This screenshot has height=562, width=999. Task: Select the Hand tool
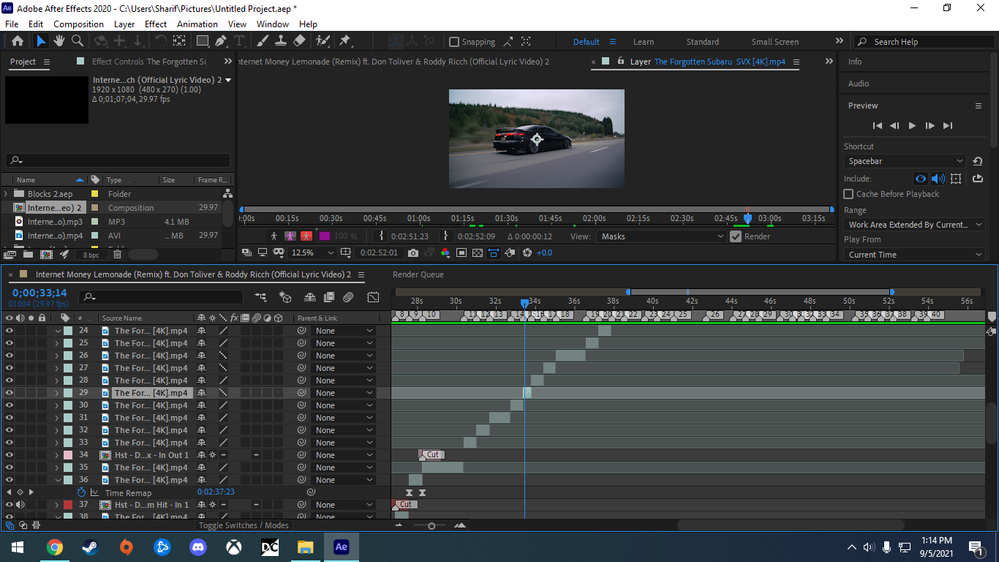59,41
